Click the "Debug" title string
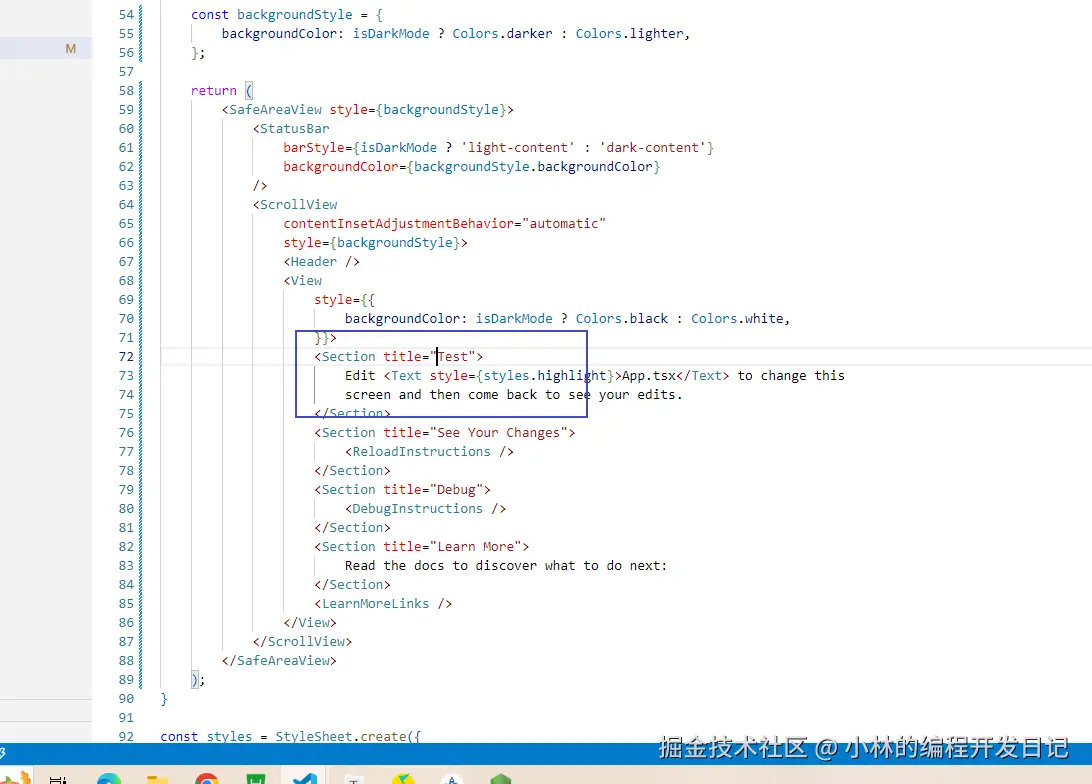The height and width of the screenshot is (784, 1092). (456, 489)
